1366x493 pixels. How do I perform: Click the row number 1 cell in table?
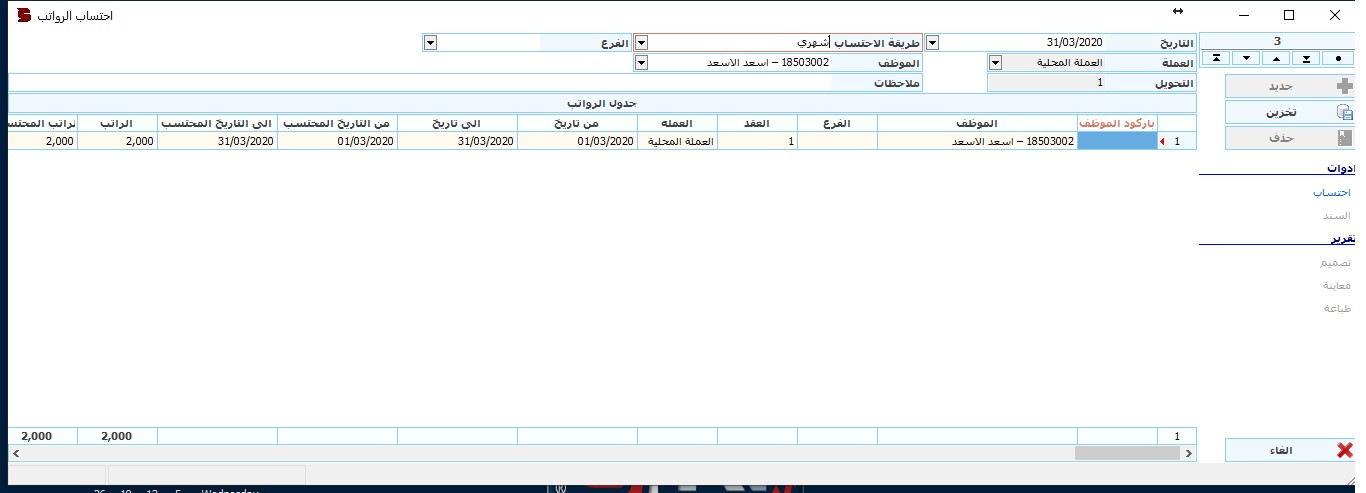pyautogui.click(x=1177, y=142)
